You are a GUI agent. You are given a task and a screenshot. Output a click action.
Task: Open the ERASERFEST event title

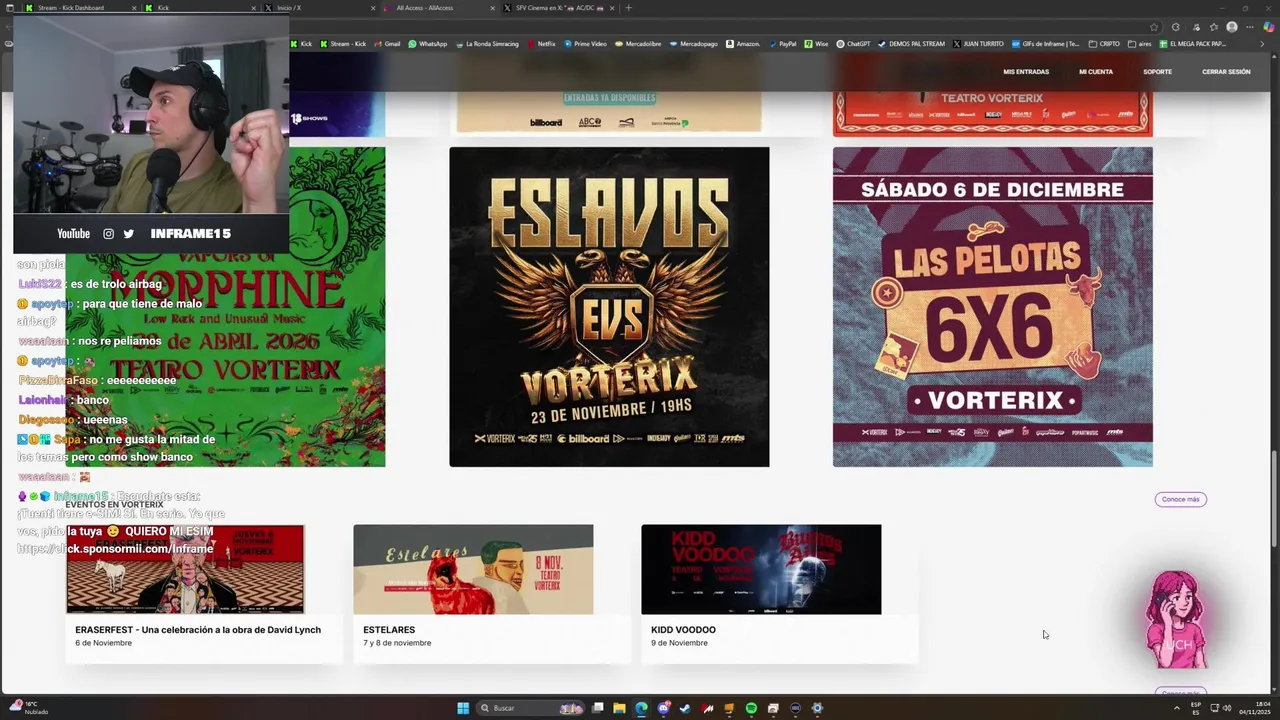[x=198, y=630]
